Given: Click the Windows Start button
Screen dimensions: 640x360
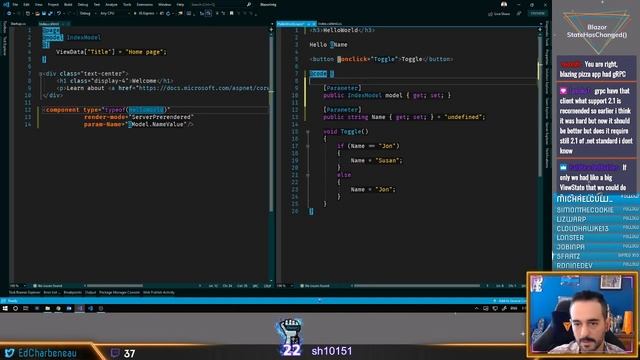Looking at the screenshot, I should click(5, 309).
